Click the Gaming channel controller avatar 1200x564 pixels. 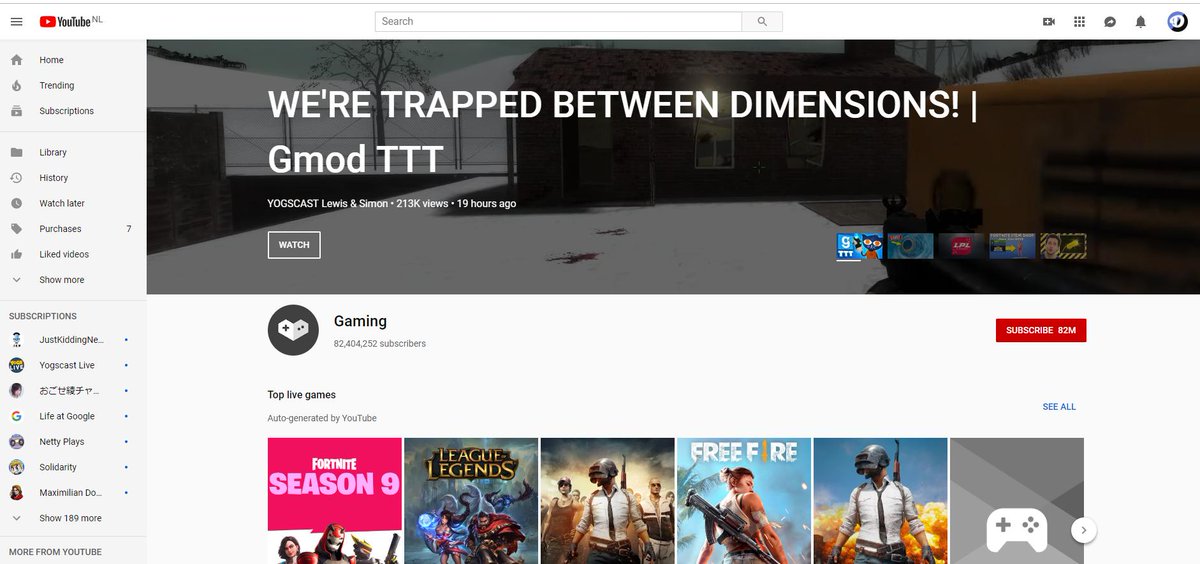point(293,330)
